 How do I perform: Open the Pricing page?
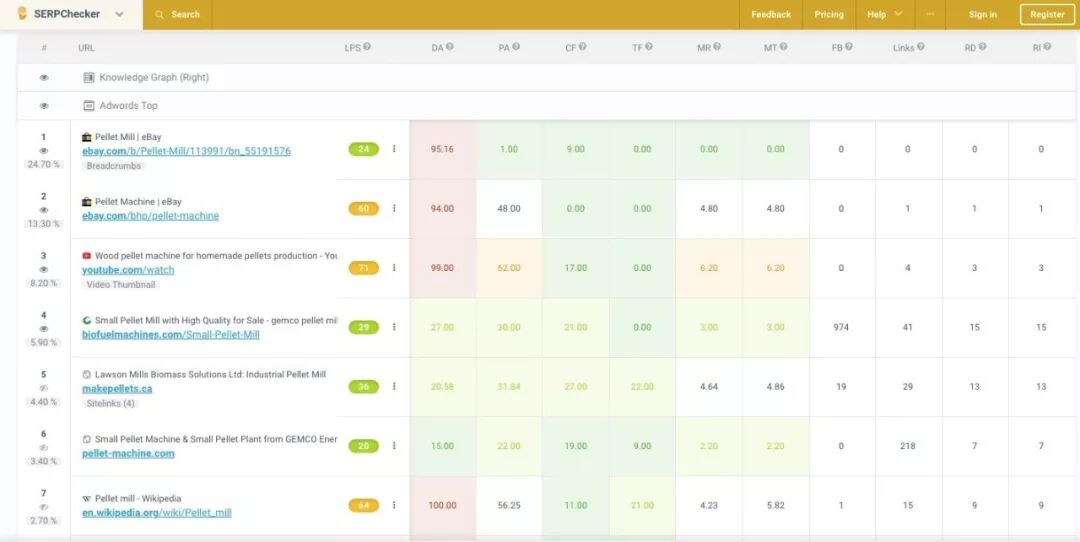[829, 14]
